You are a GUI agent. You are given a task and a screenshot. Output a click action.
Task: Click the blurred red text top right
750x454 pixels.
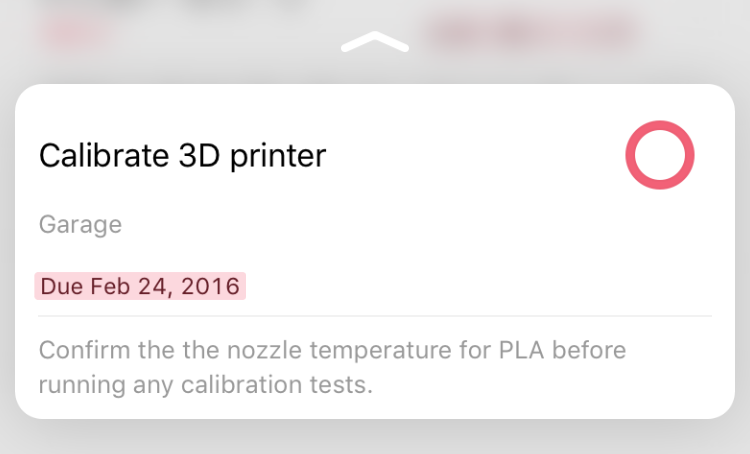click(x=533, y=32)
